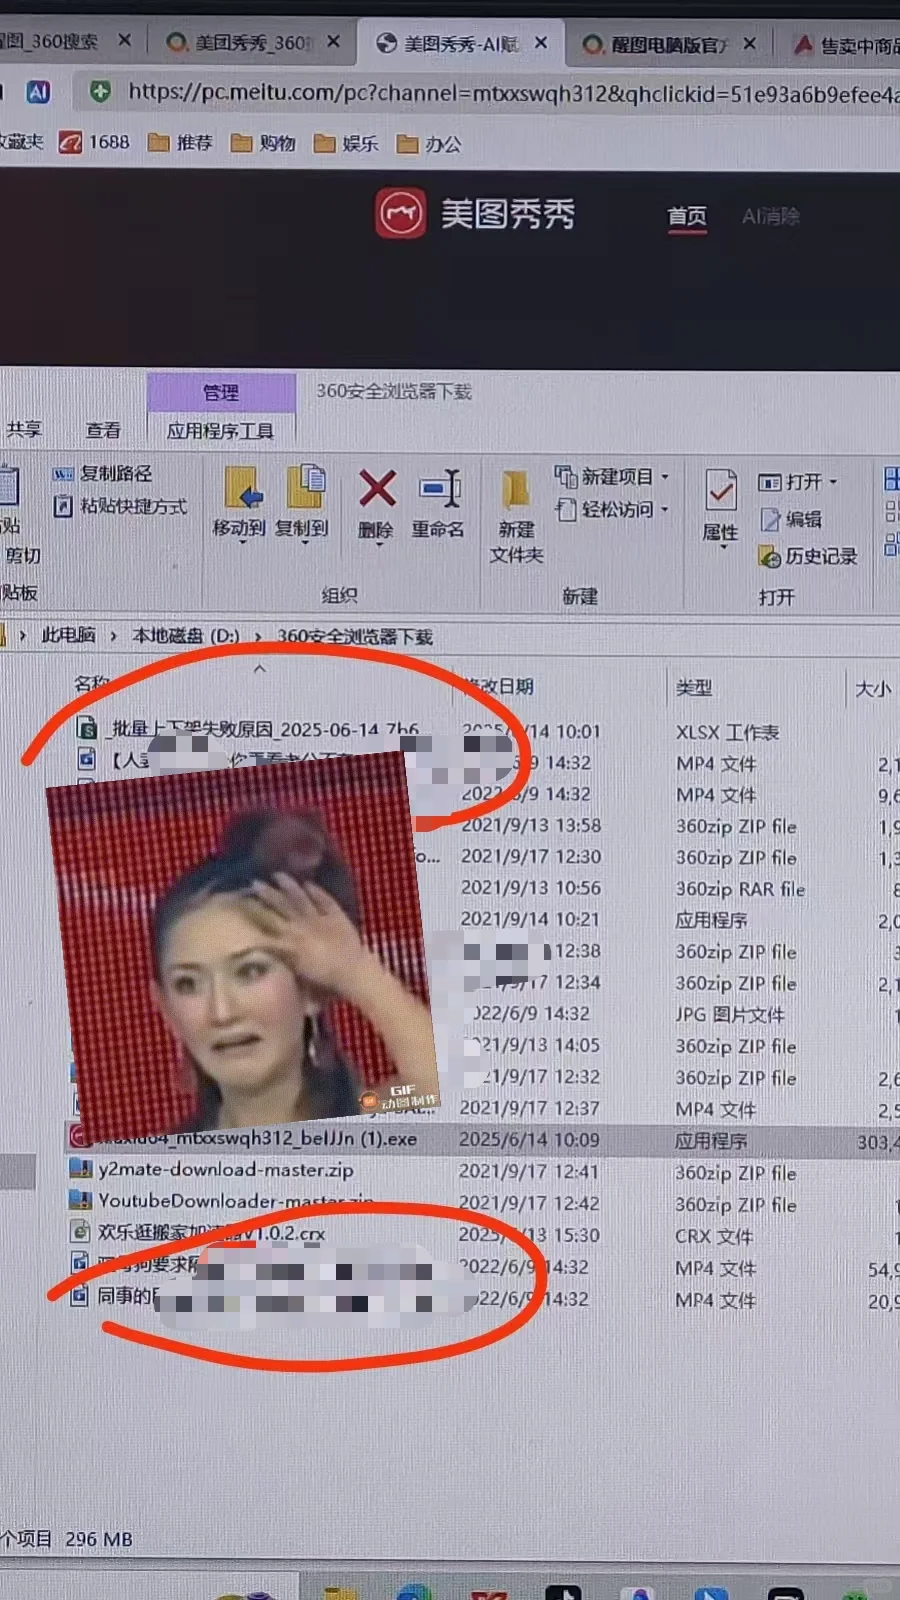Click the 同事的 MP4 file icon
Viewport: 900px width, 1600px height.
[x=80, y=1296]
